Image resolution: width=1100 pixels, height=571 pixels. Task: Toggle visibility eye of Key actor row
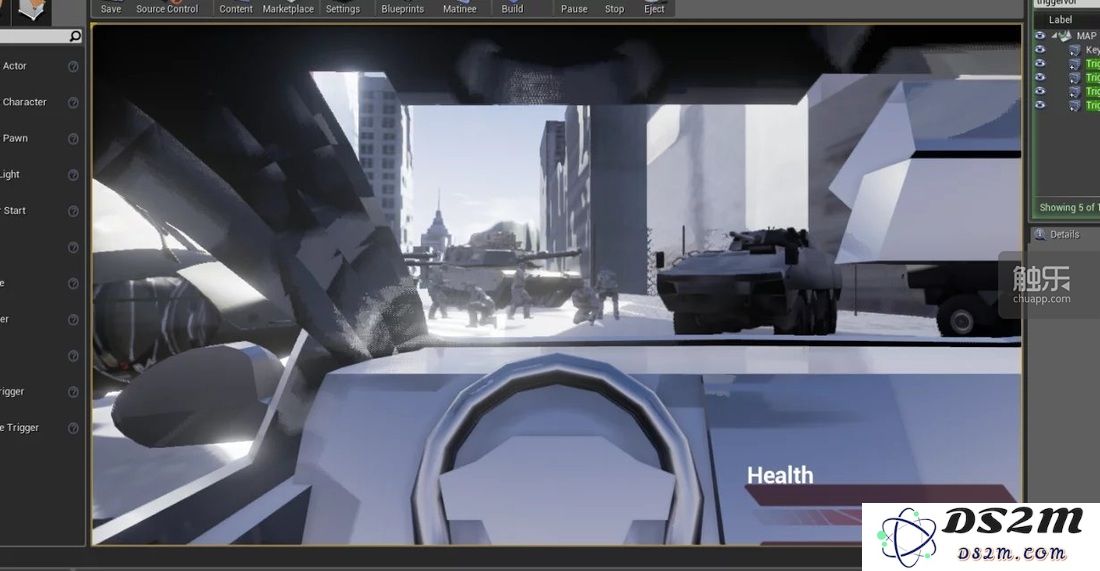1040,49
